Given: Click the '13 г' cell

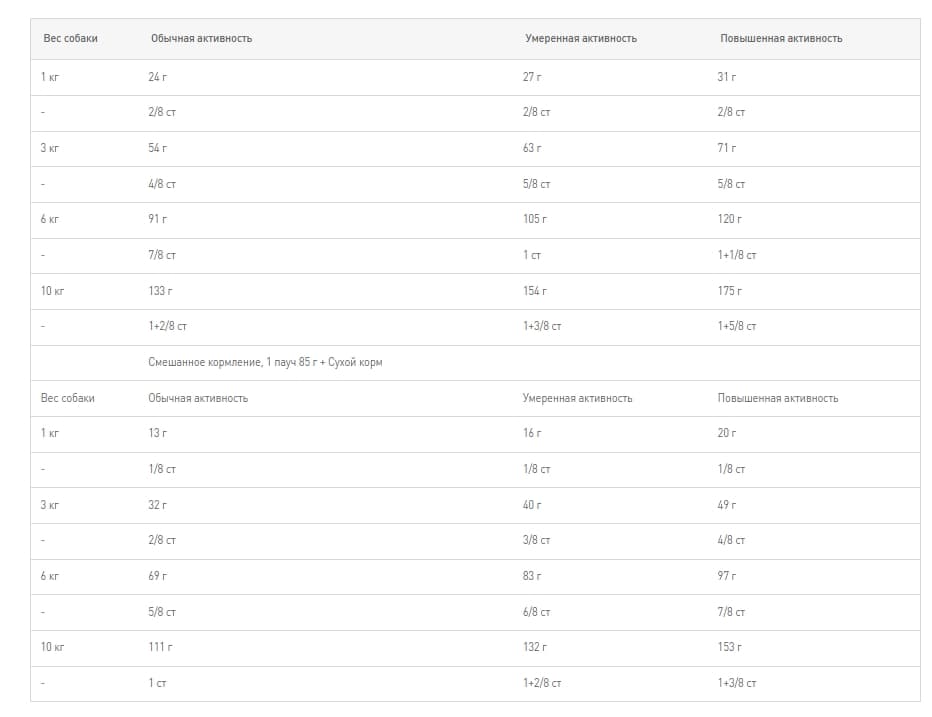Looking at the screenshot, I should point(157,433).
